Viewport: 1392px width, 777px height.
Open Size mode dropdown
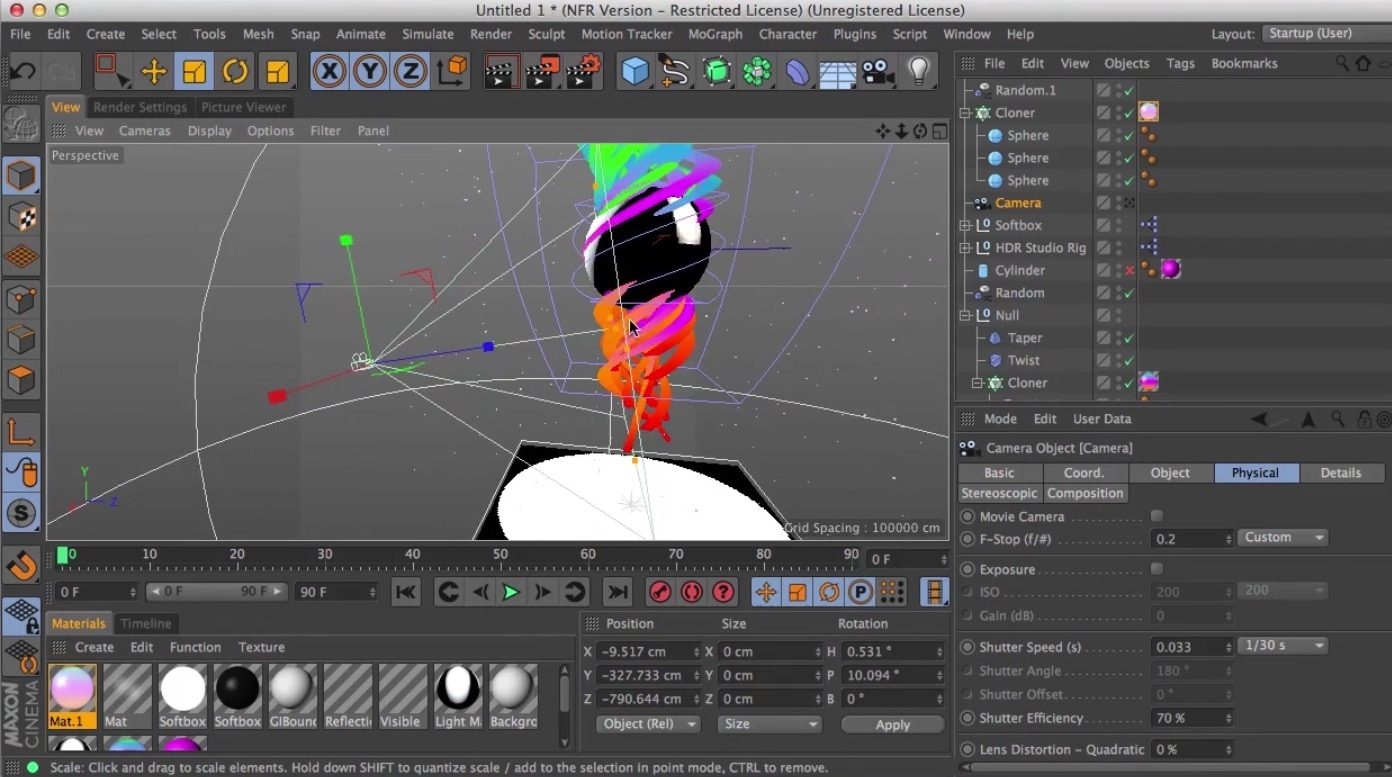769,724
